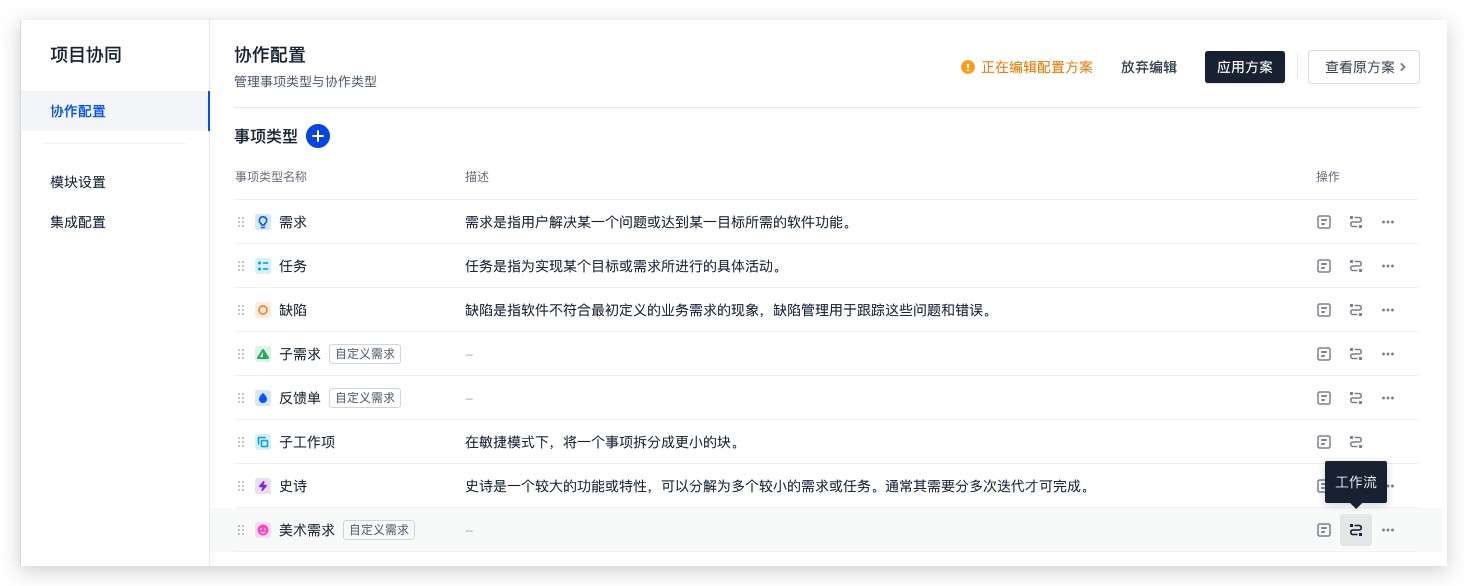Click the 自定义需求 tag on 美术需求
This screenshot has height=586, width=1467.
(x=379, y=530)
